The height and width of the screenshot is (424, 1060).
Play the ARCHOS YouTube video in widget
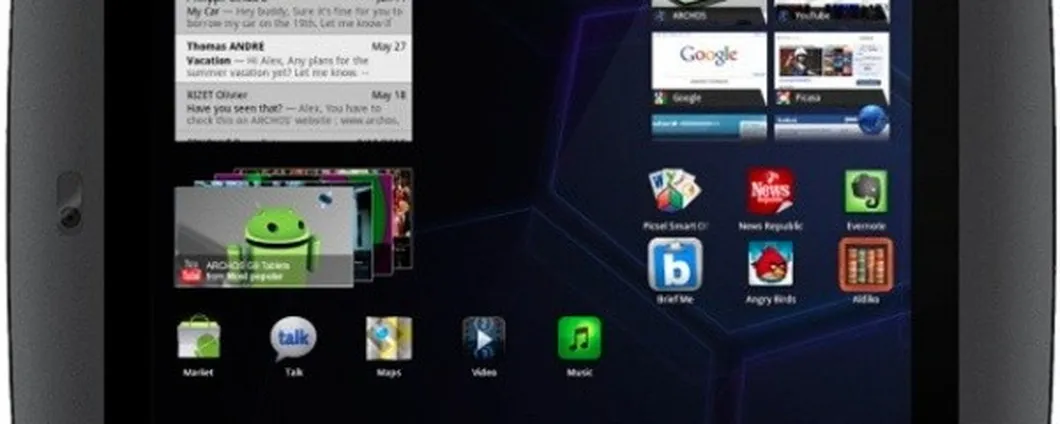264,237
